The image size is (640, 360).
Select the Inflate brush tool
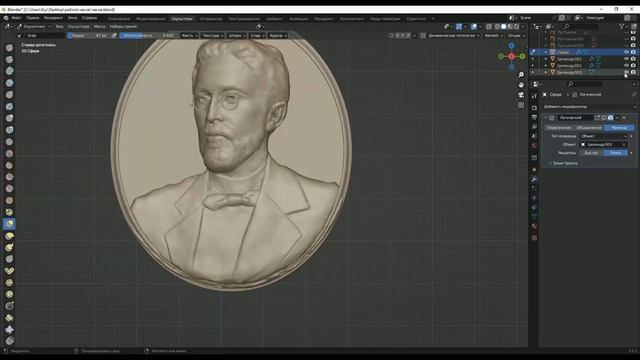tap(9, 118)
